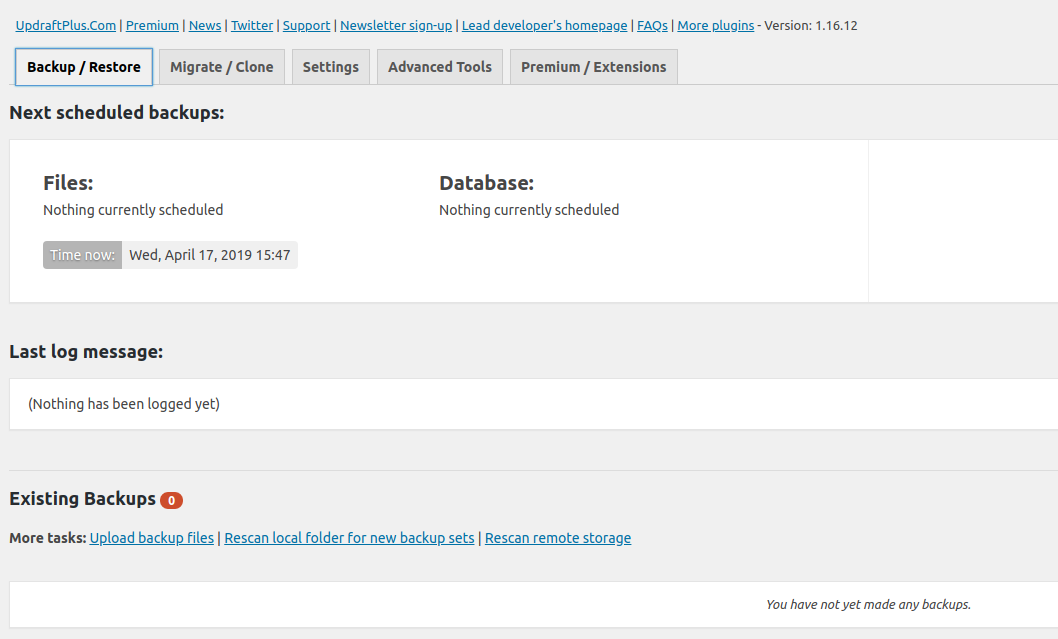Click Upload backup files link
Viewport: 1058px width, 639px height.
(152, 538)
